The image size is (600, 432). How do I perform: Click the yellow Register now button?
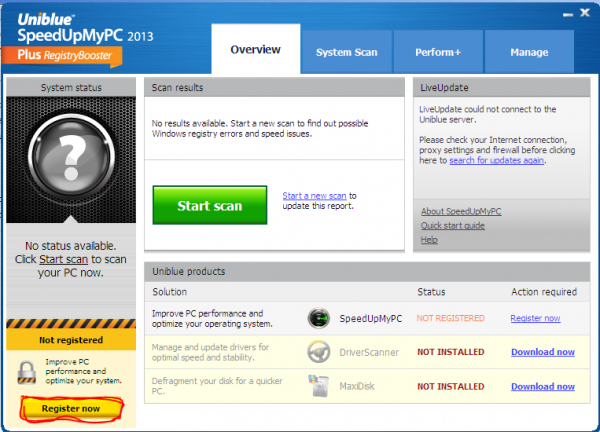point(71,409)
